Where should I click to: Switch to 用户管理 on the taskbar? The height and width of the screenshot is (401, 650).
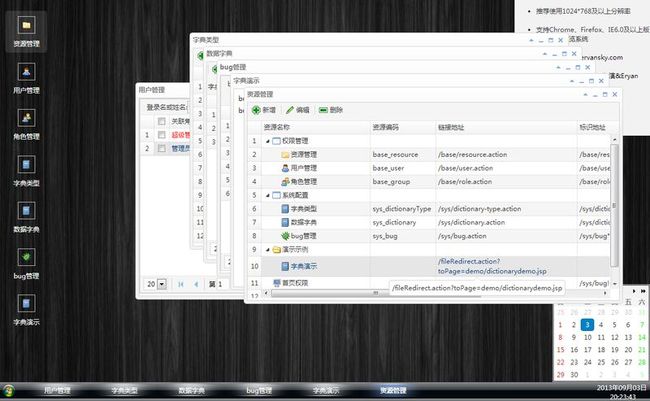[x=57, y=390]
